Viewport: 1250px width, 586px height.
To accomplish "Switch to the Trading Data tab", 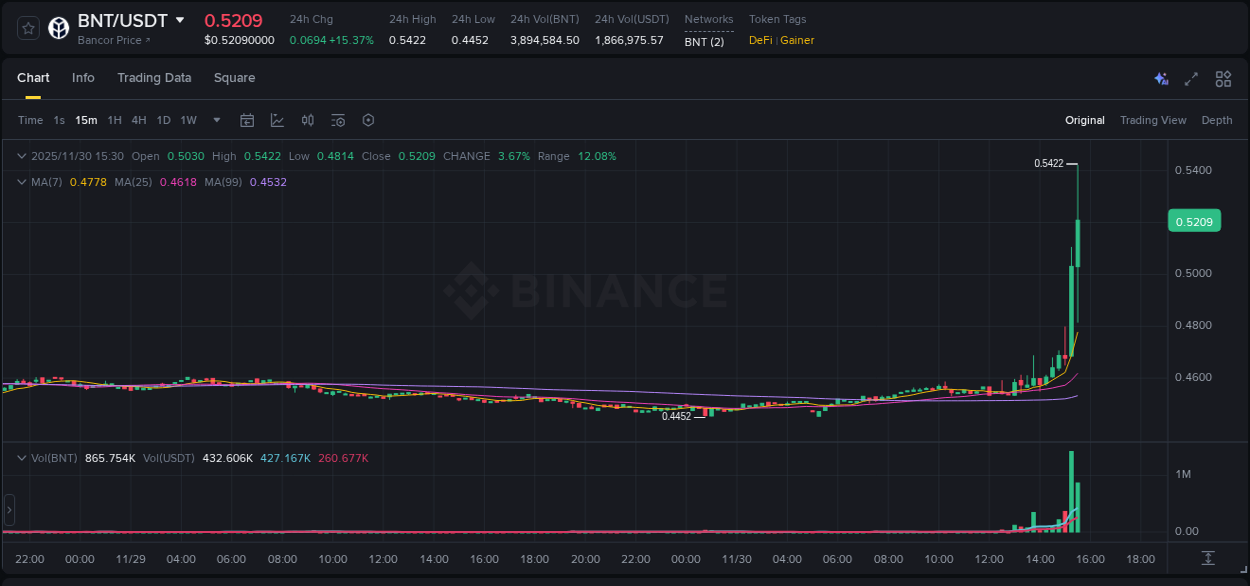I will point(154,77).
